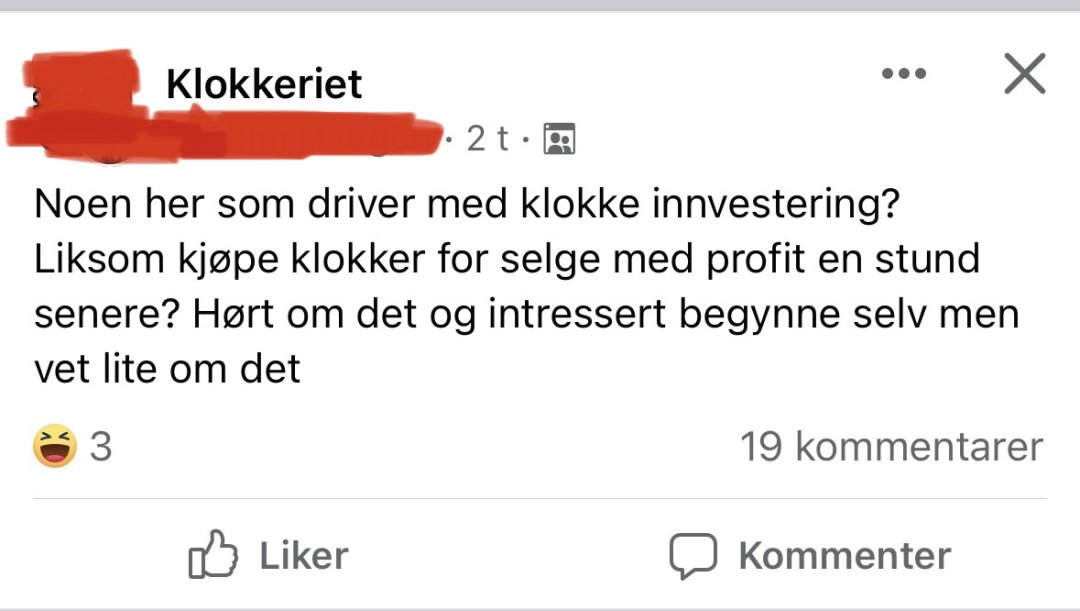Click the line starting "senere? Hørt om det"
The image size is (1080, 611).
coord(526,314)
